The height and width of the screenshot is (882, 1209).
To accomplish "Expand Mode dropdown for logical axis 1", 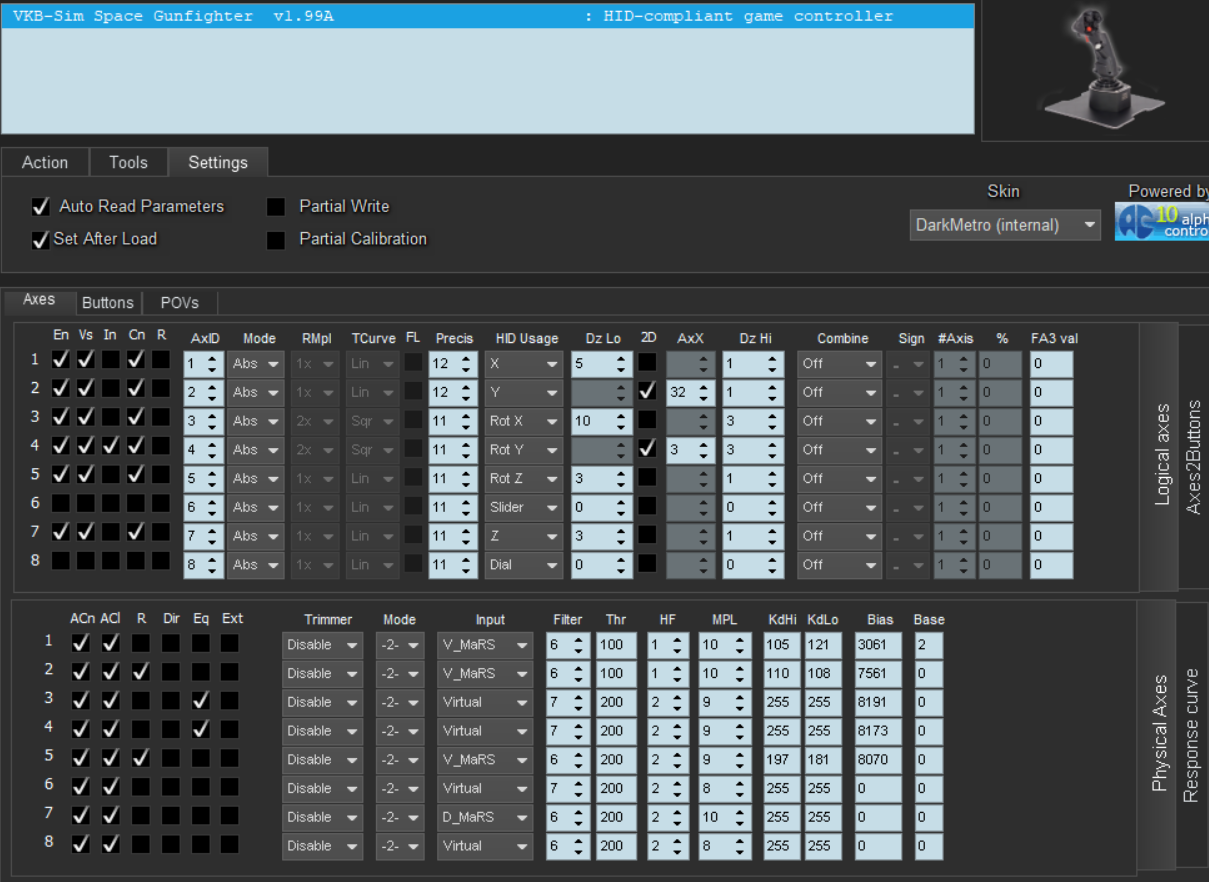I will point(255,364).
